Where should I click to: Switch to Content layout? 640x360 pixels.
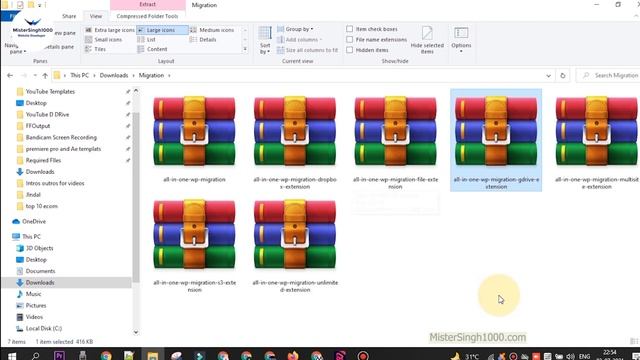click(152, 49)
